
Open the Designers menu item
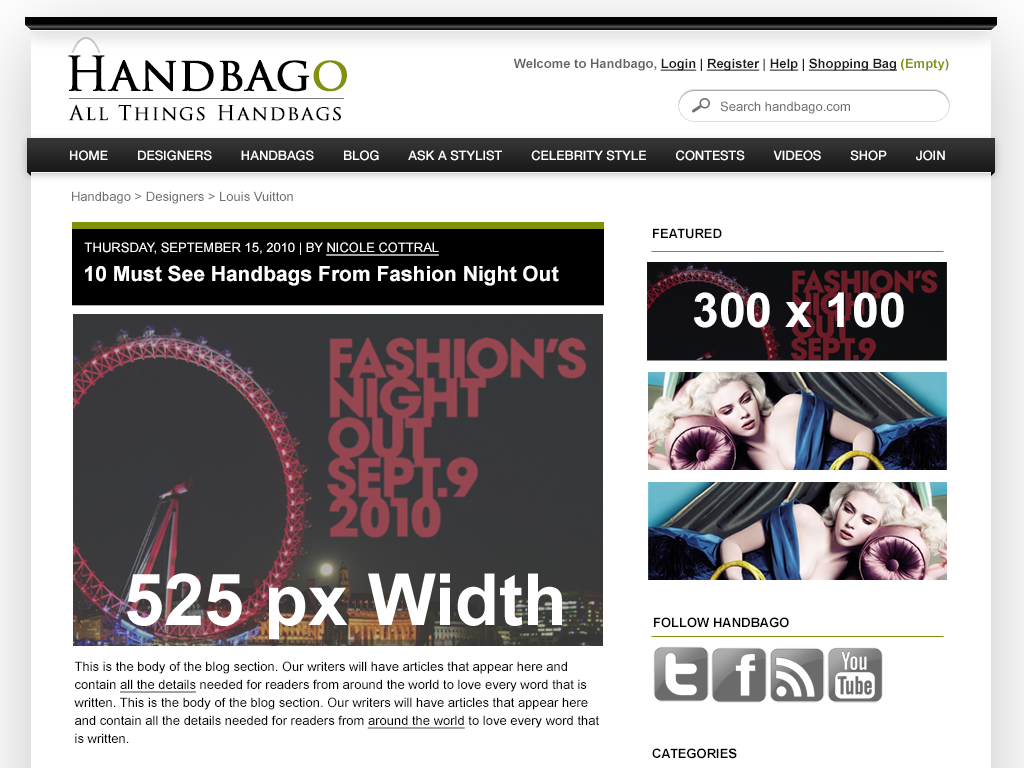click(x=174, y=155)
